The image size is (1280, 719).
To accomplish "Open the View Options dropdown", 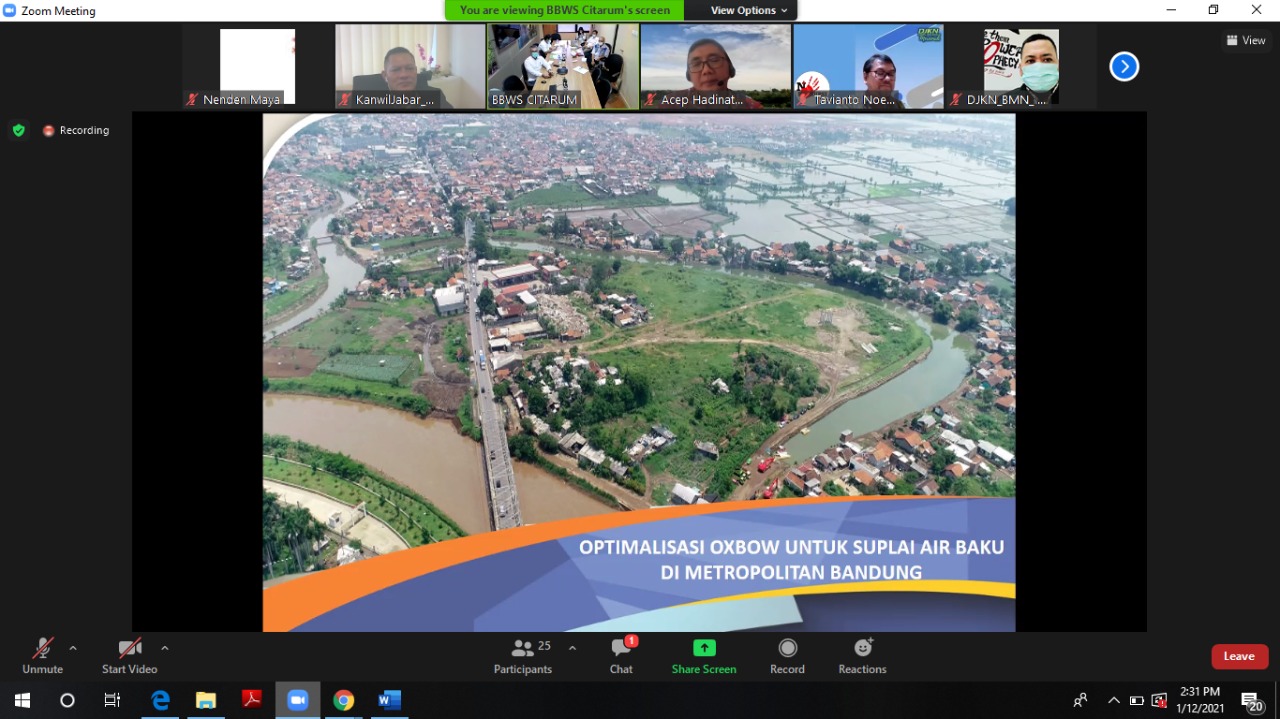I will (744, 10).
